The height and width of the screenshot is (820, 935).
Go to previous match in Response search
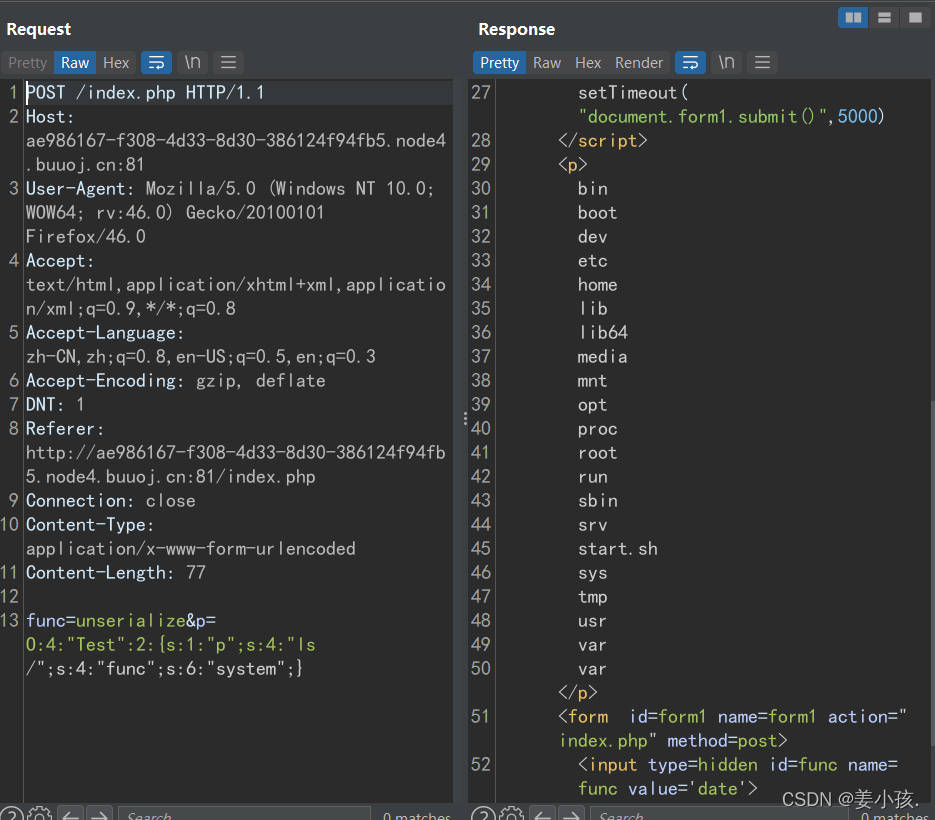pos(543,814)
